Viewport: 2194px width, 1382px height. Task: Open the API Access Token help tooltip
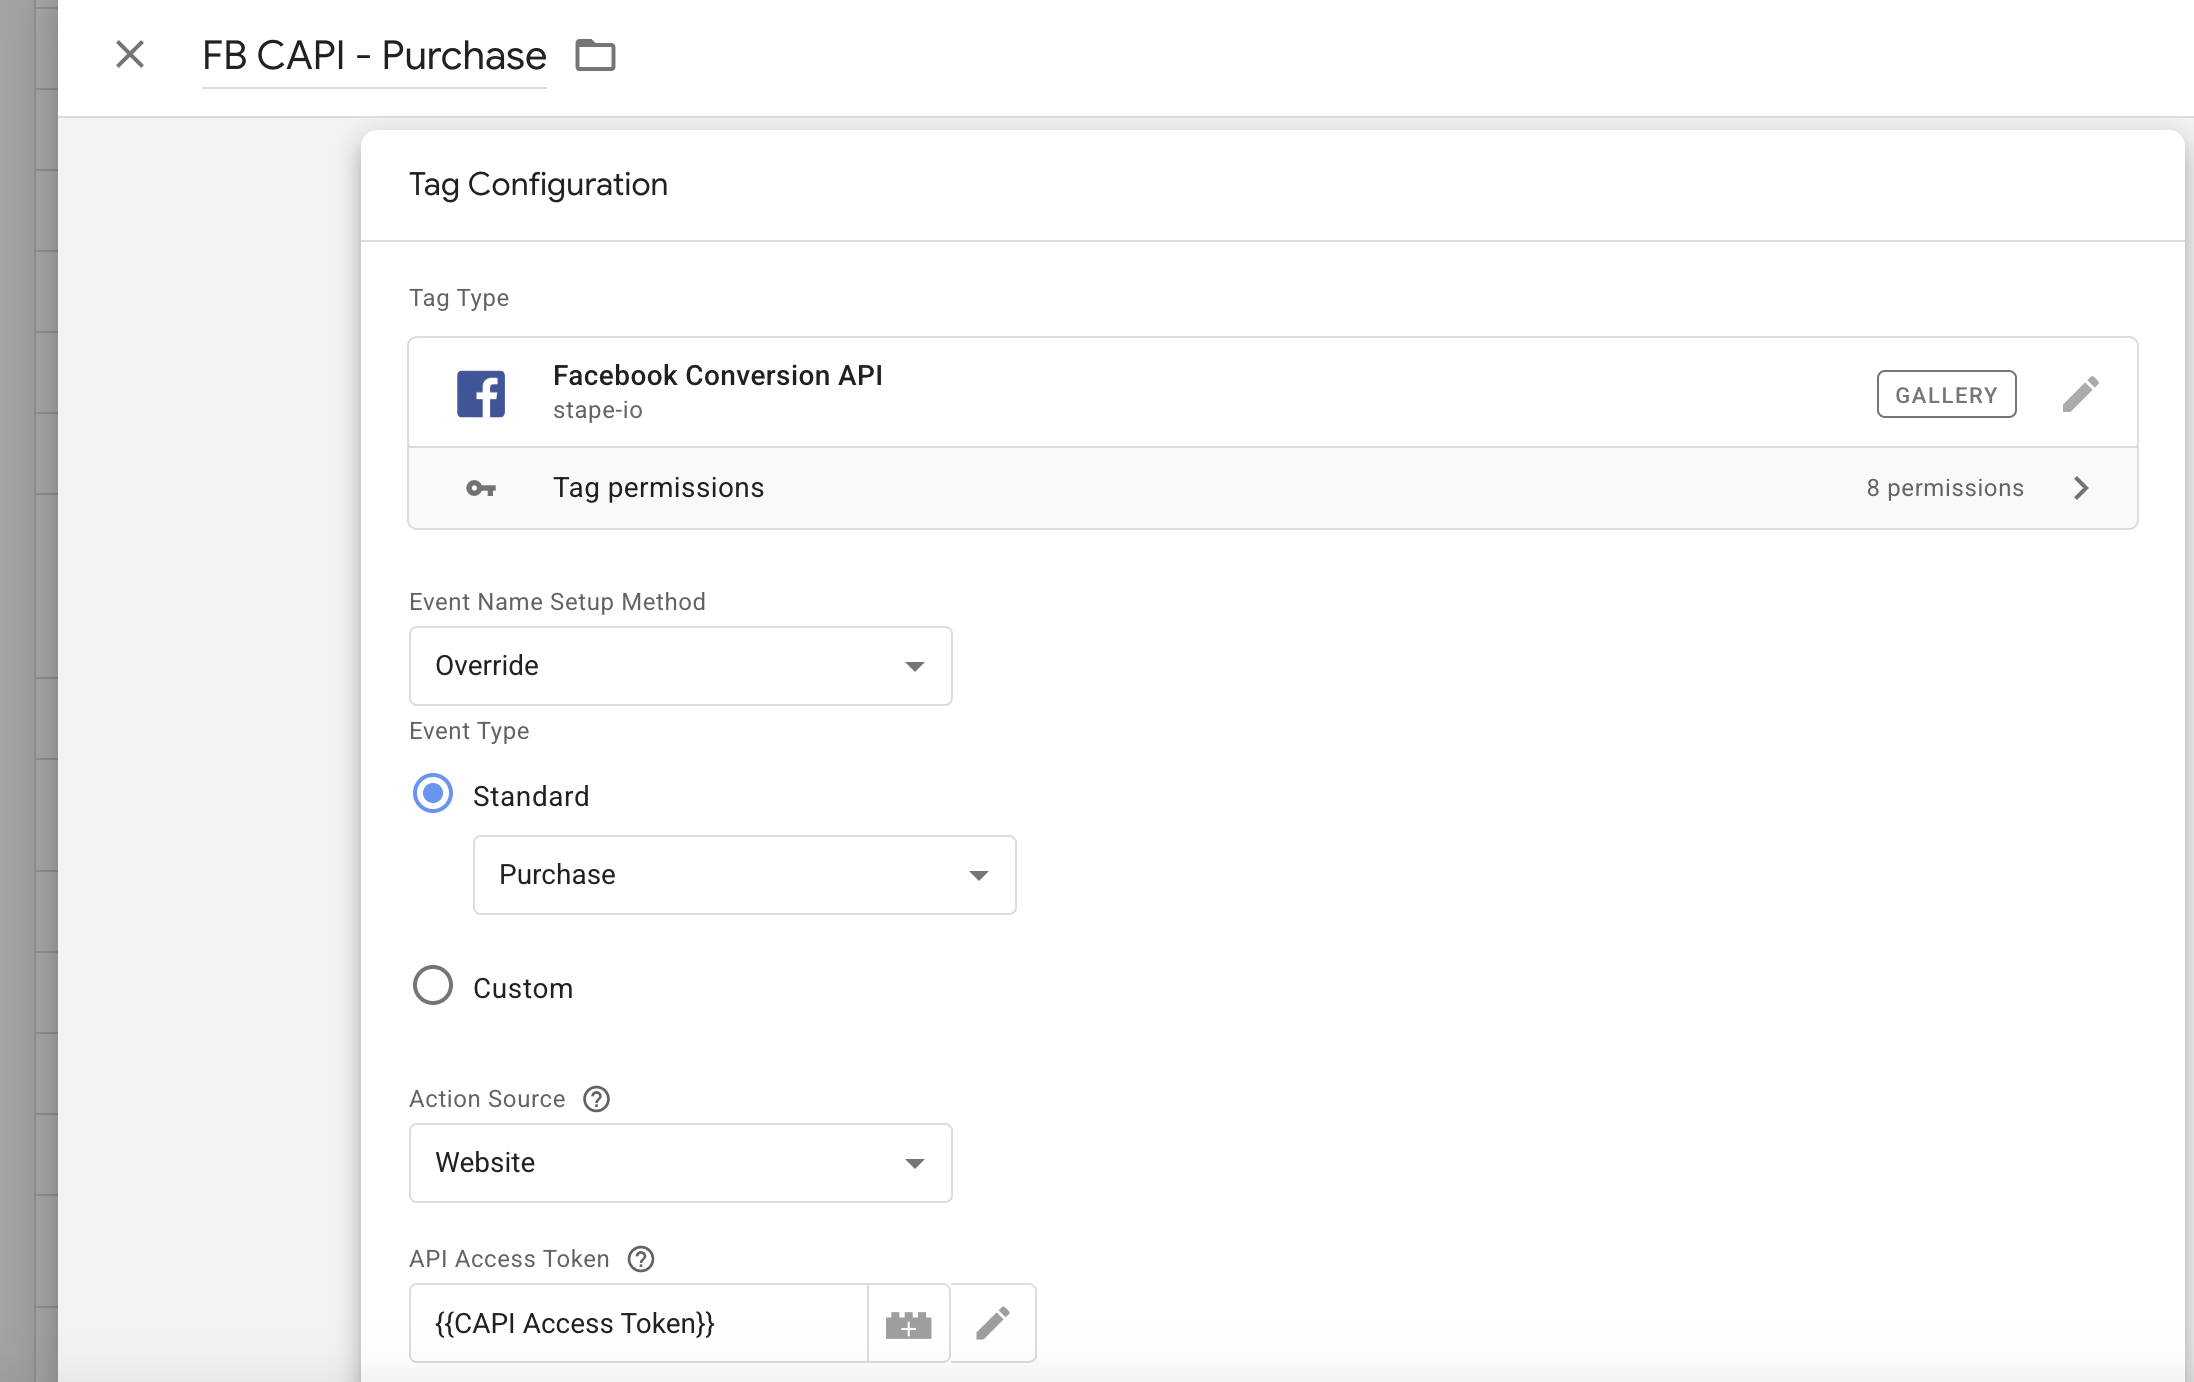(641, 1259)
